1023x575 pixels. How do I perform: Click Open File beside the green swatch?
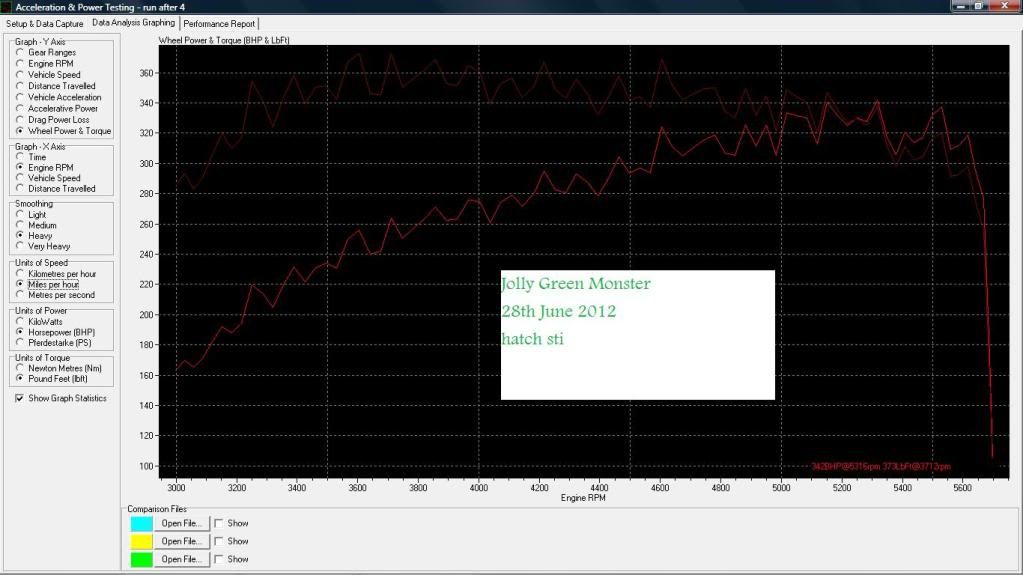coord(181,559)
